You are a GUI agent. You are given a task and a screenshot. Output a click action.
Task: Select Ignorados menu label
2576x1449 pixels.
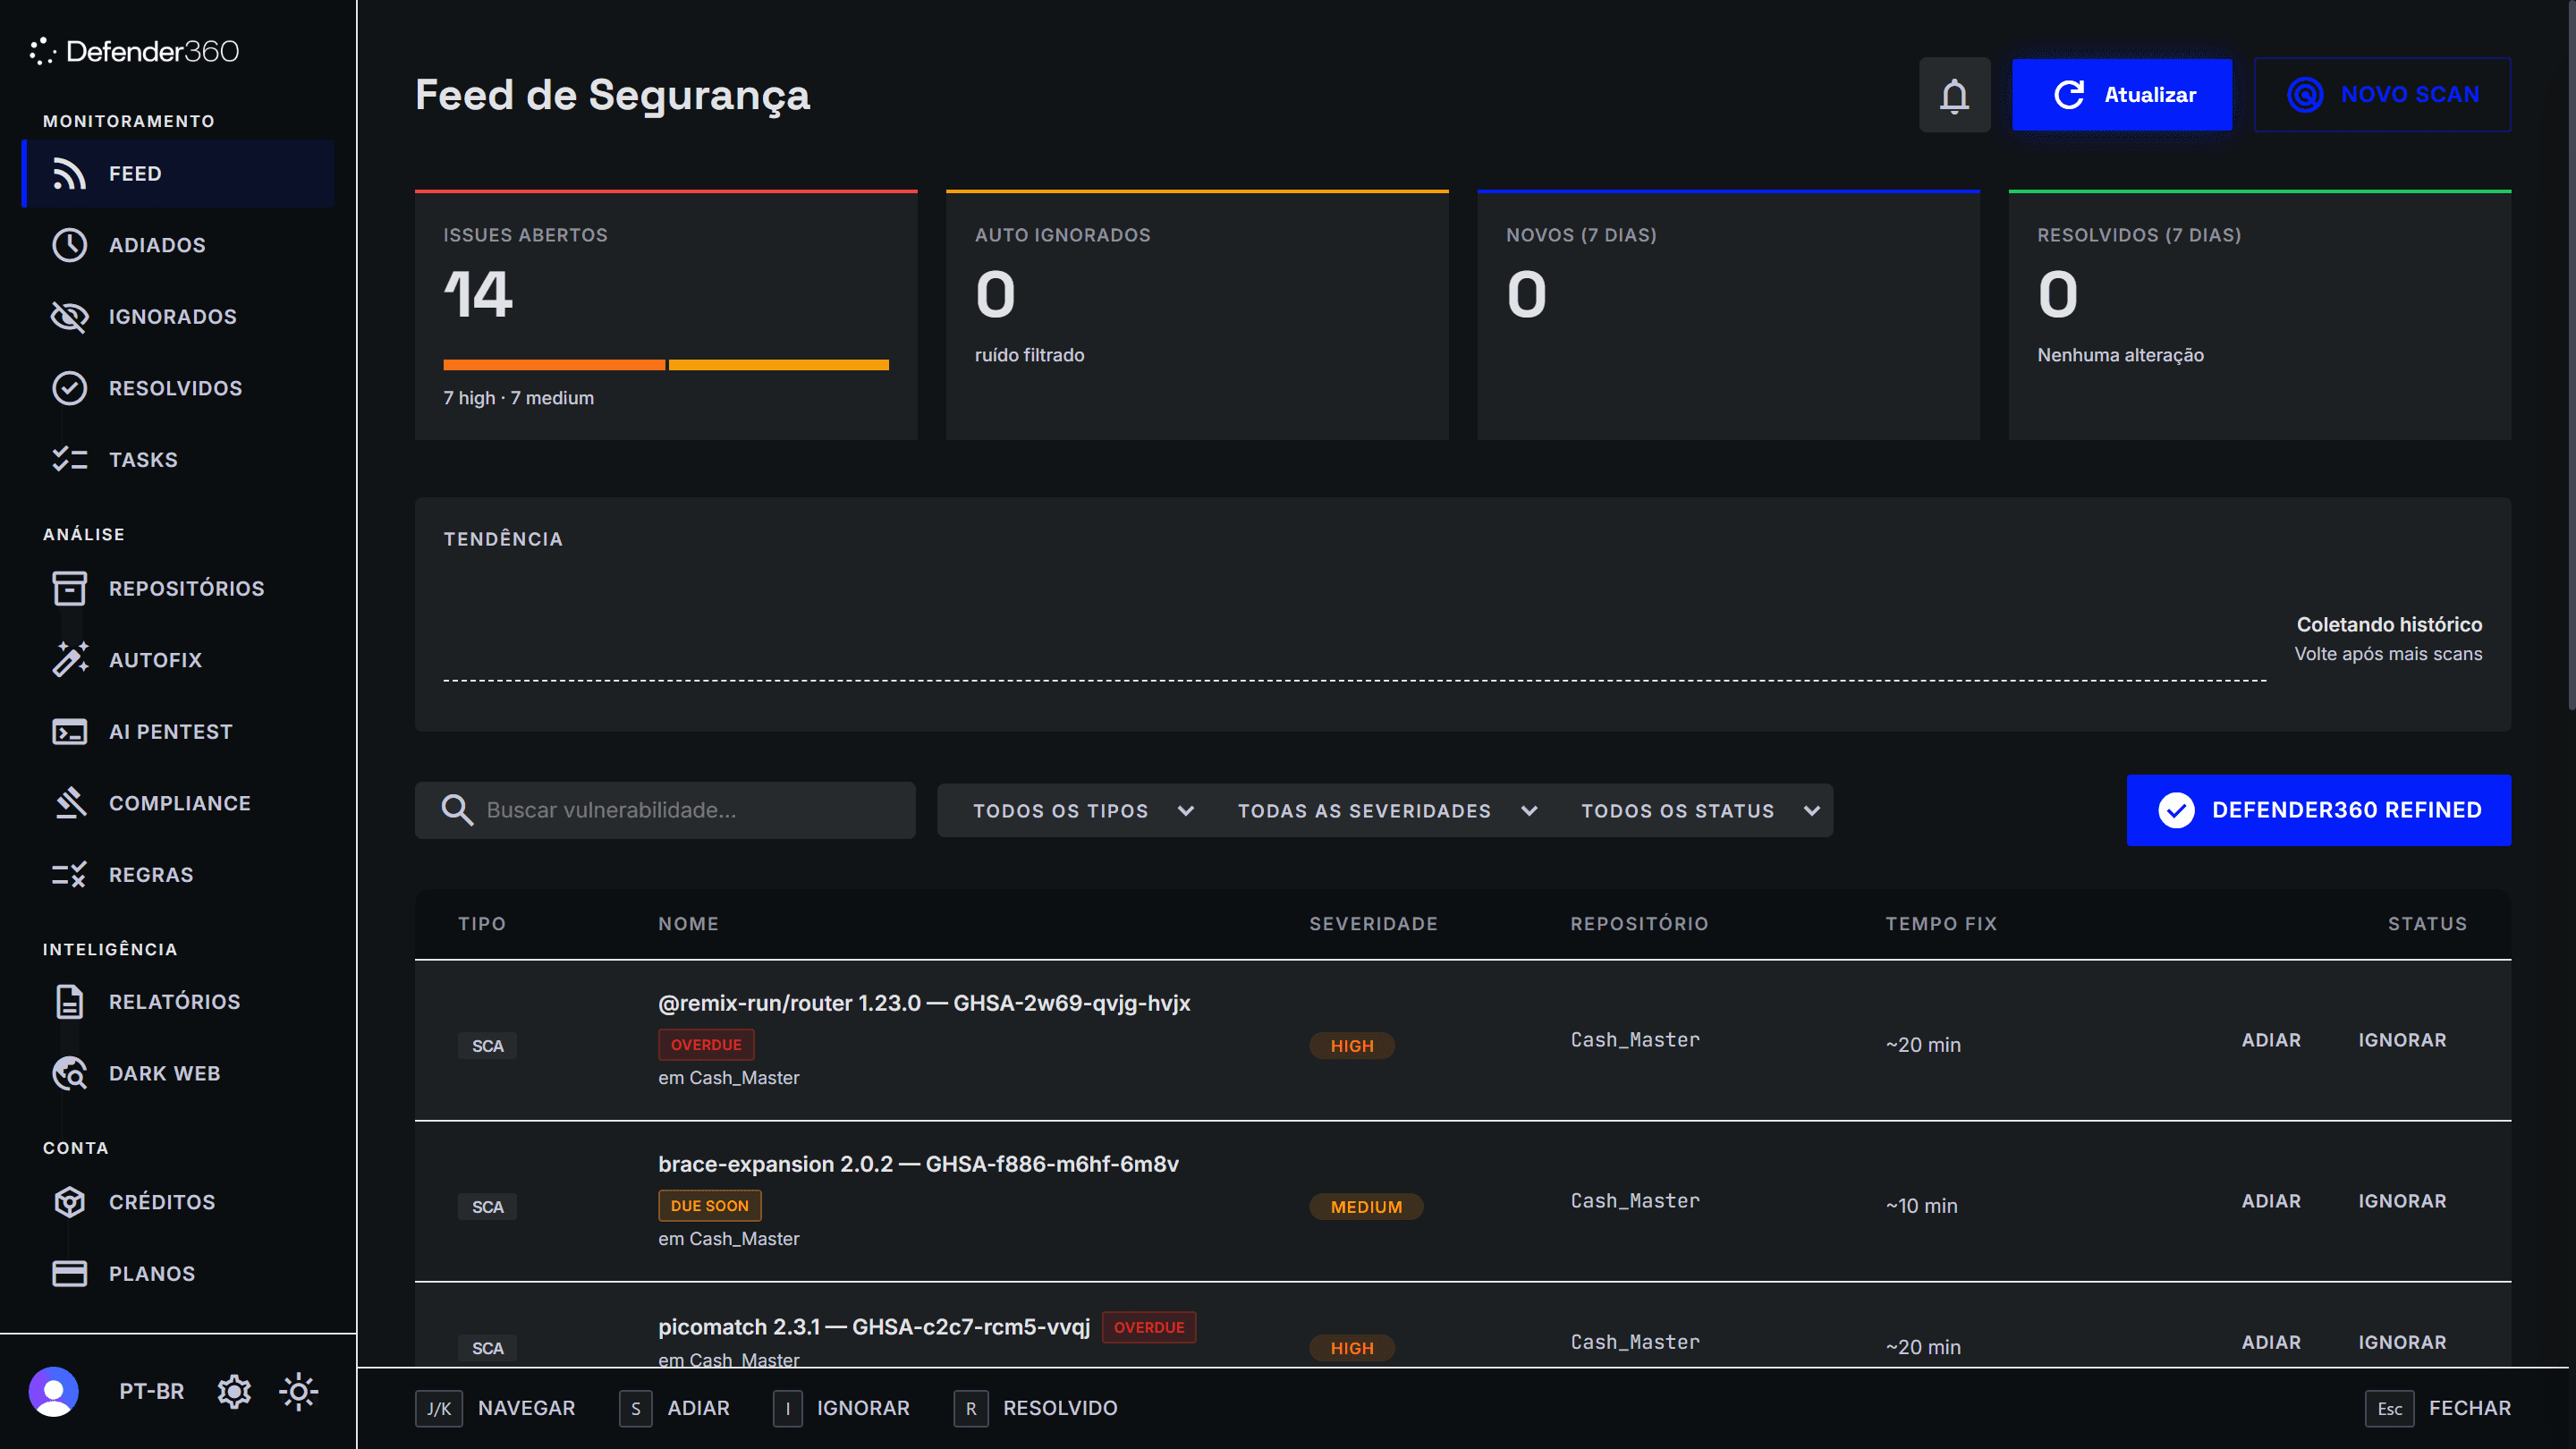[x=173, y=317]
